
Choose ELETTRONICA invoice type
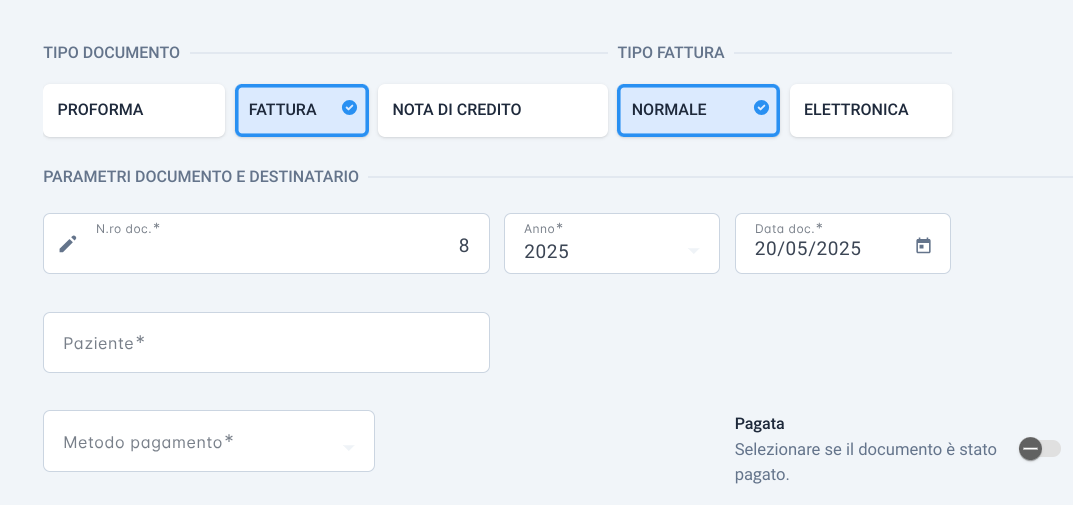[870, 110]
